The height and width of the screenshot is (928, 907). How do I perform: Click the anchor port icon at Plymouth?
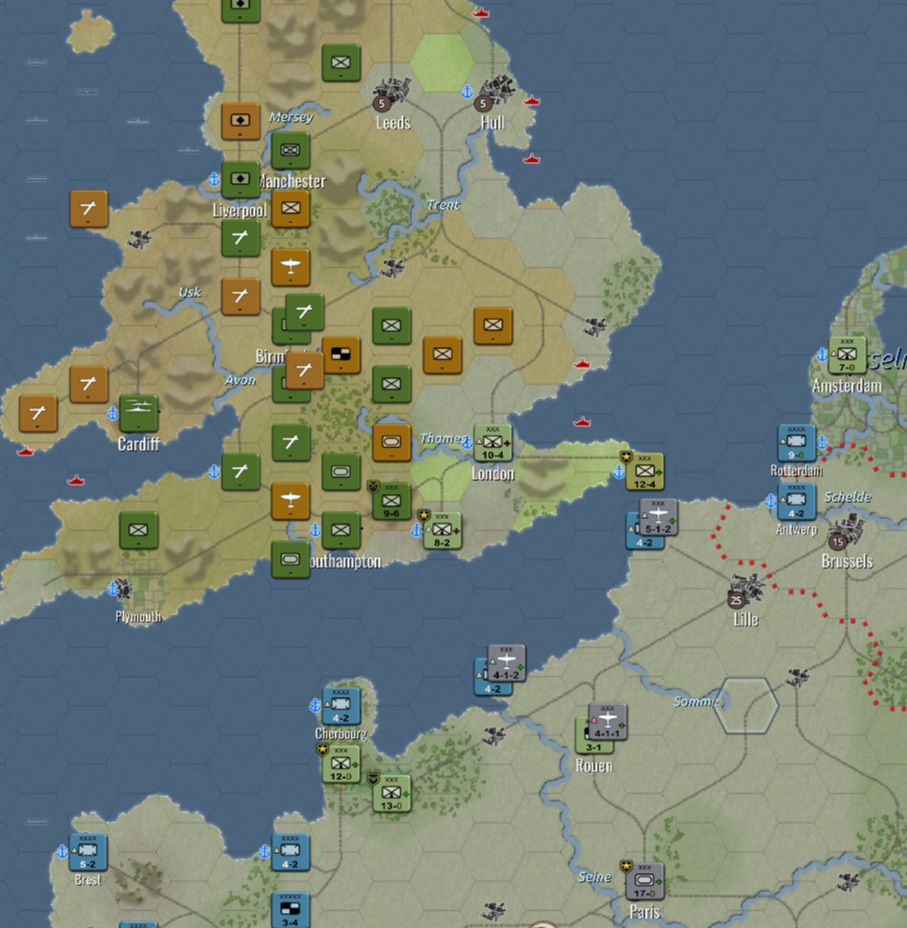(x=112, y=589)
